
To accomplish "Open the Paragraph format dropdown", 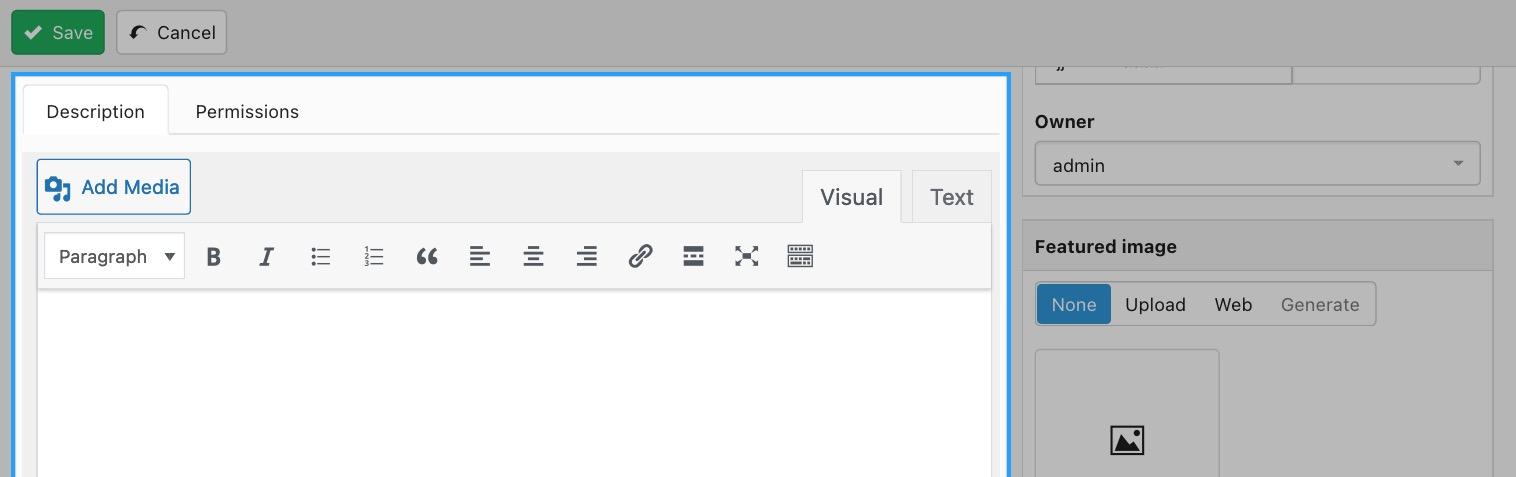I will 115,257.
